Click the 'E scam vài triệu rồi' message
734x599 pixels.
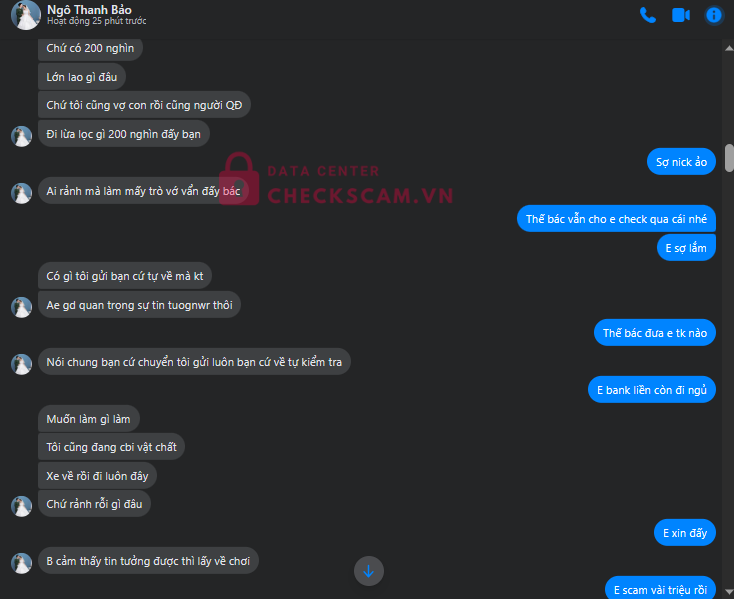tap(660, 588)
